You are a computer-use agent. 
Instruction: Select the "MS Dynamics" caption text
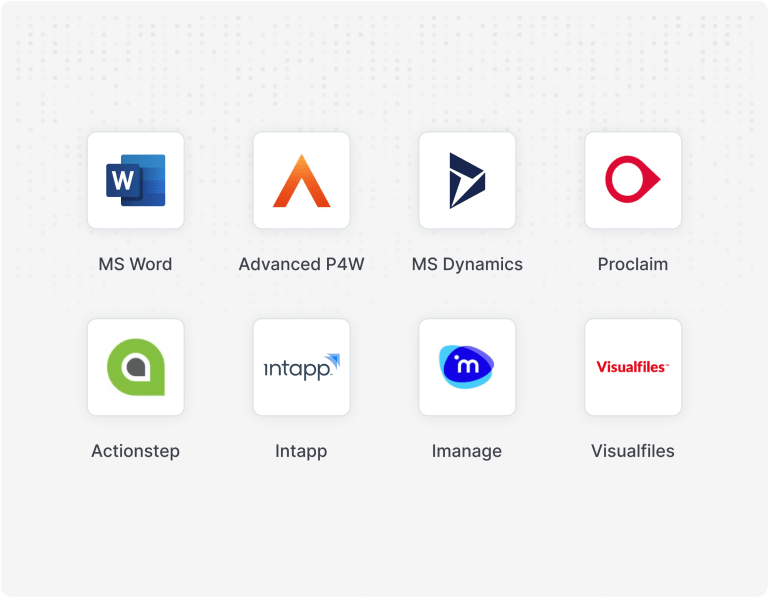coord(467,265)
